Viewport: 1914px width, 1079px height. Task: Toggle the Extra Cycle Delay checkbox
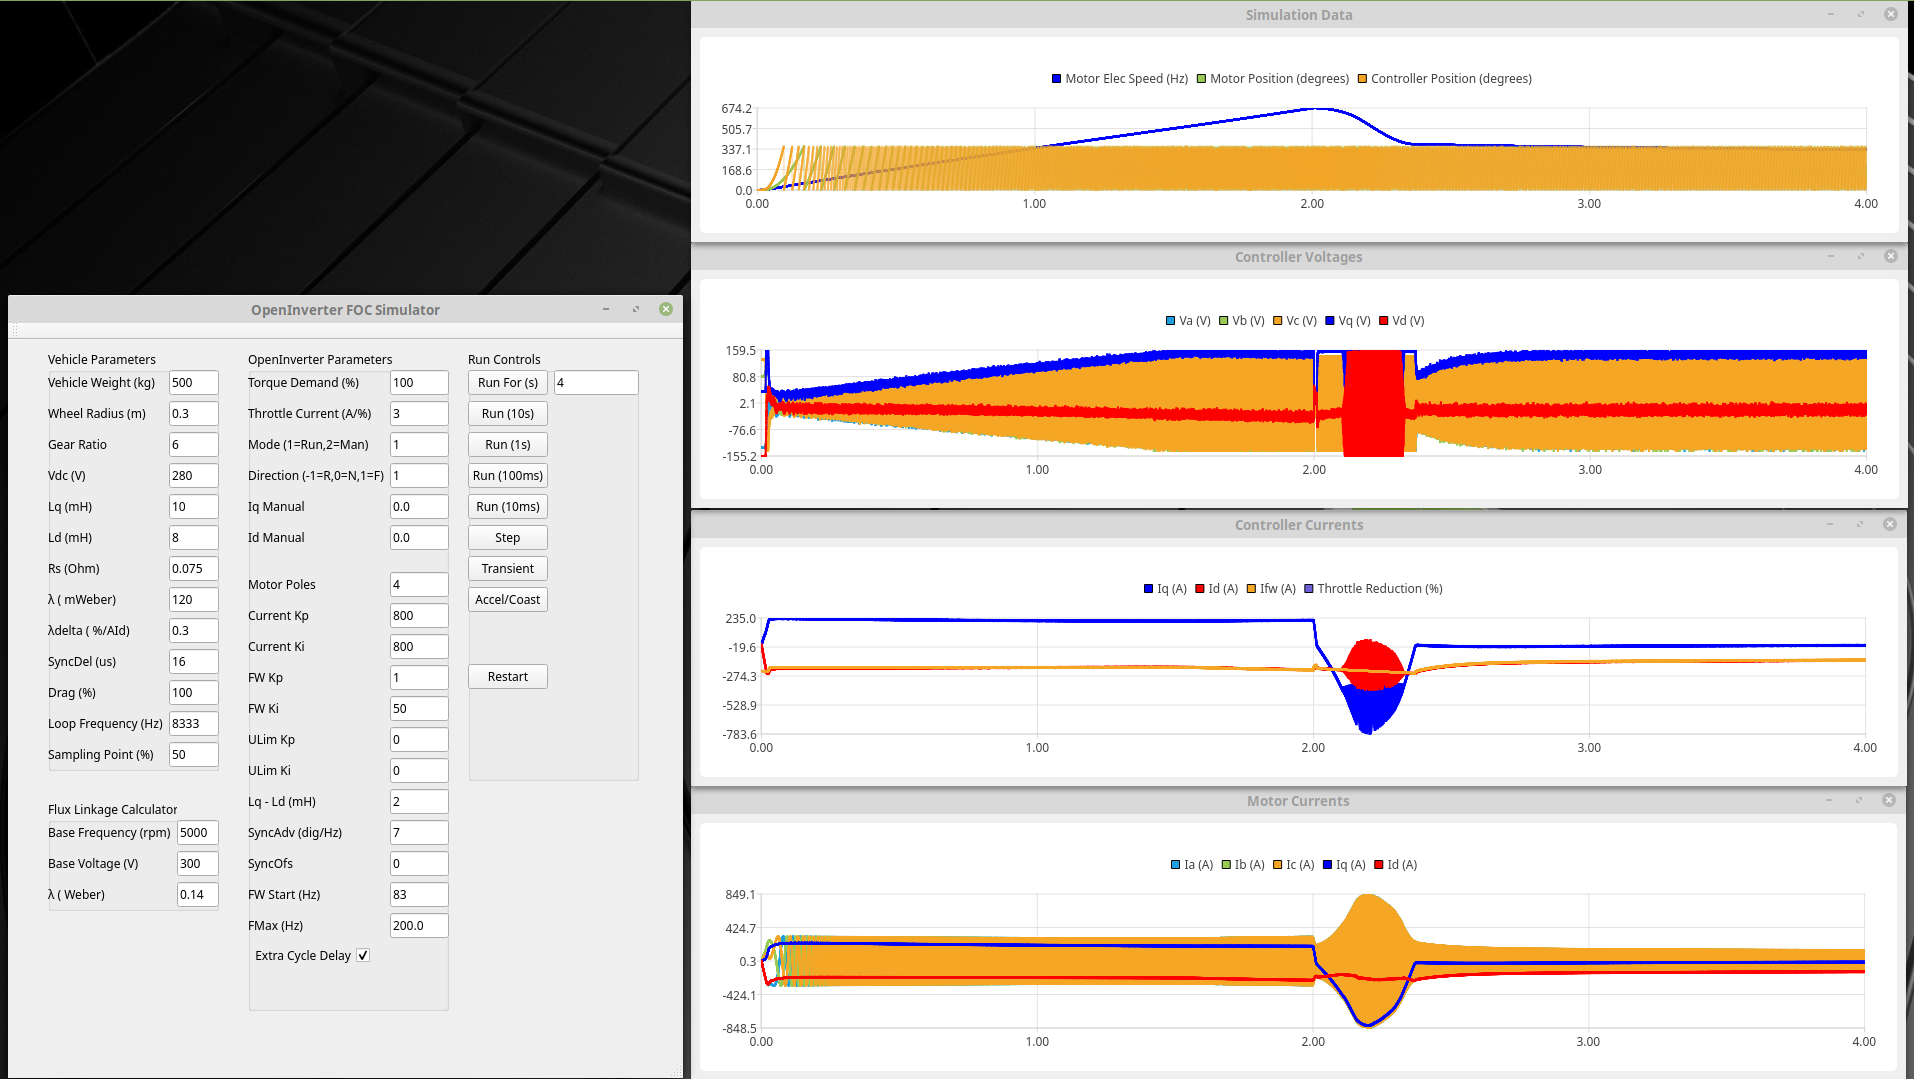tap(363, 956)
